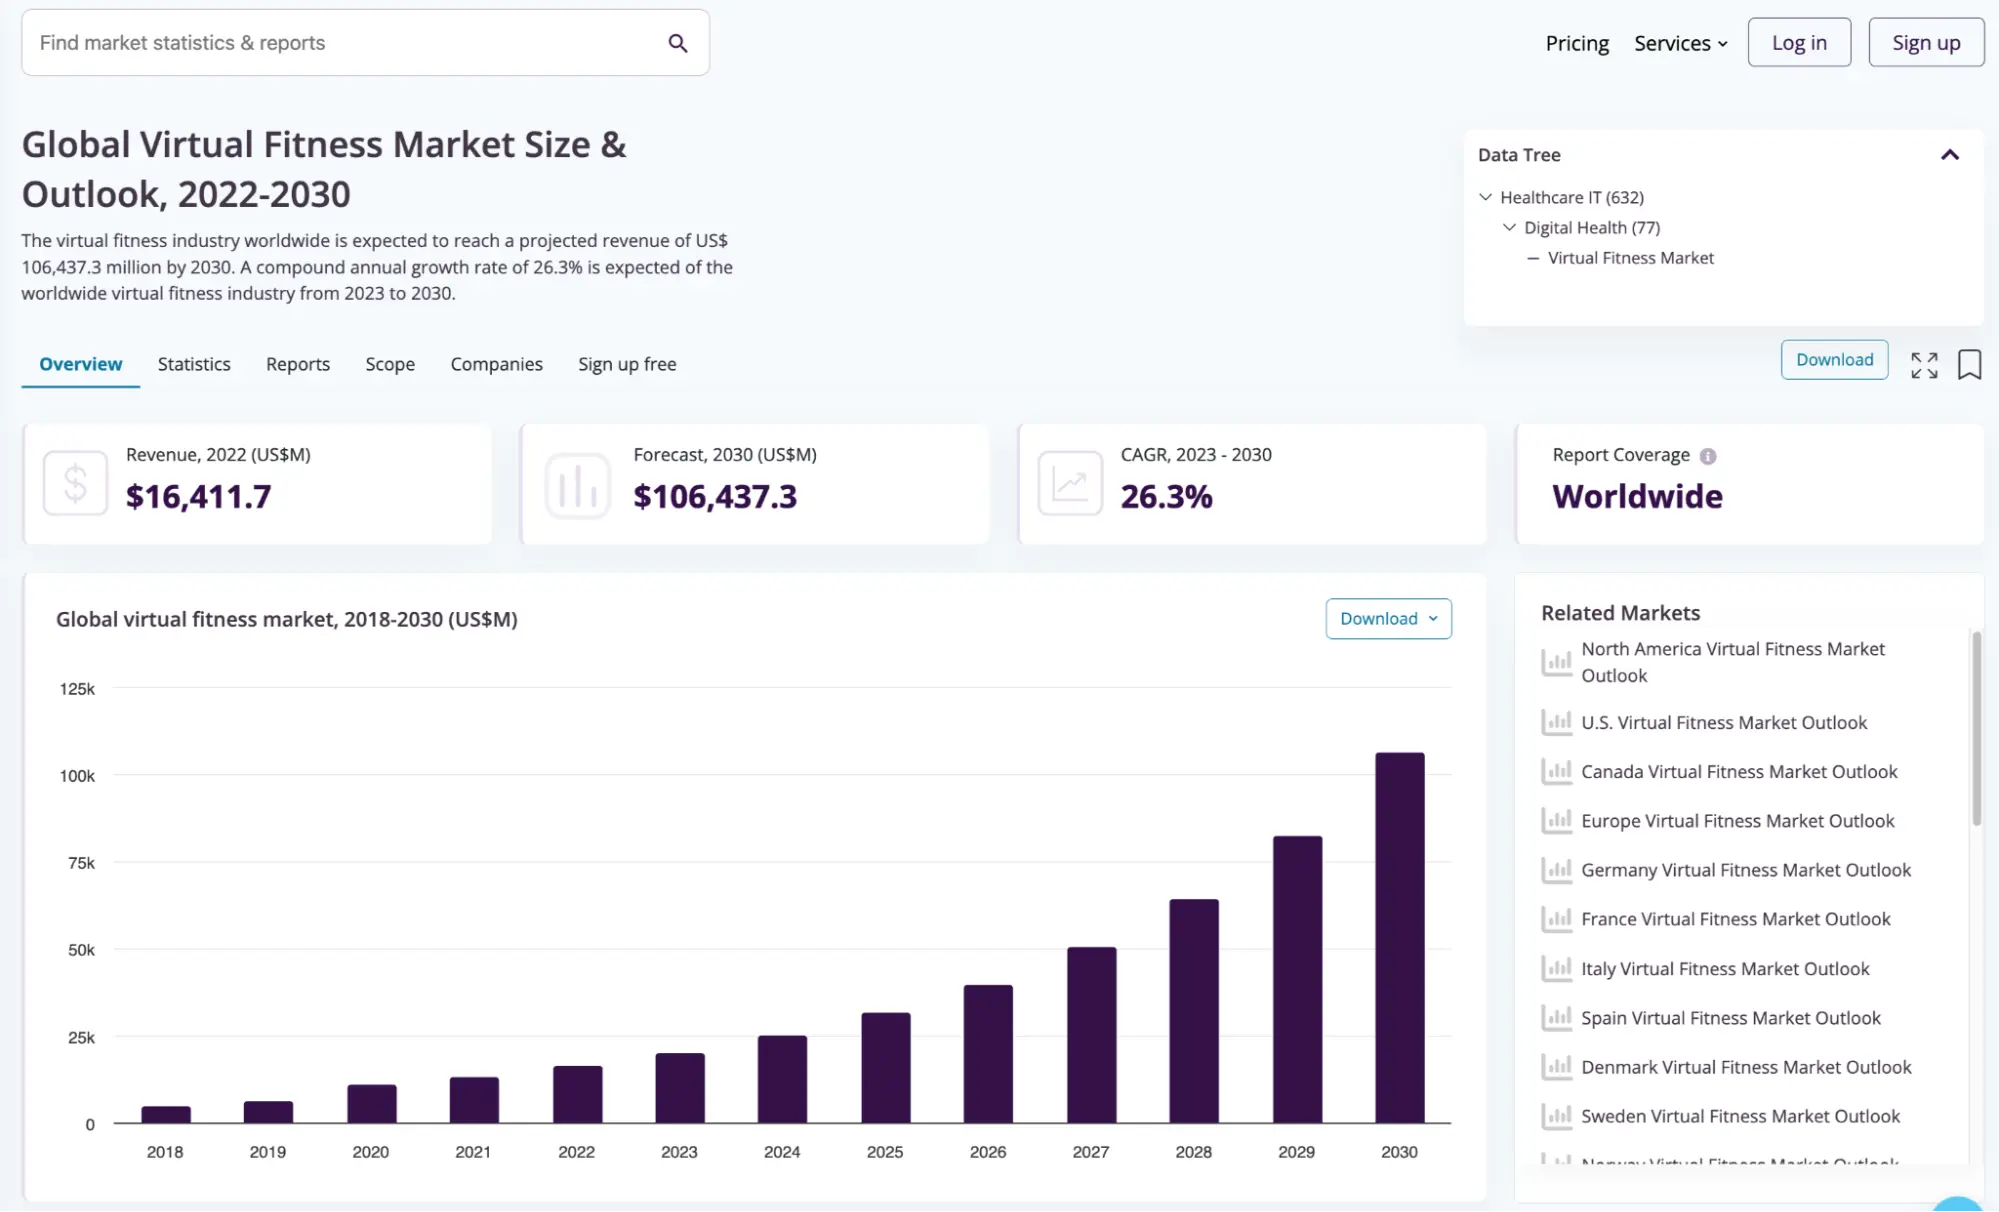
Task: Click chart icon beside Italy Virtual Fitness
Action: pos(1557,968)
